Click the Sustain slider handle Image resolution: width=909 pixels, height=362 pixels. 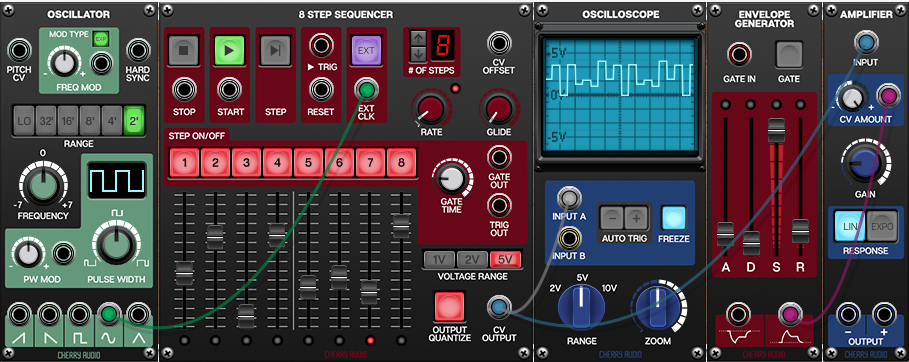pyautogui.click(x=776, y=131)
